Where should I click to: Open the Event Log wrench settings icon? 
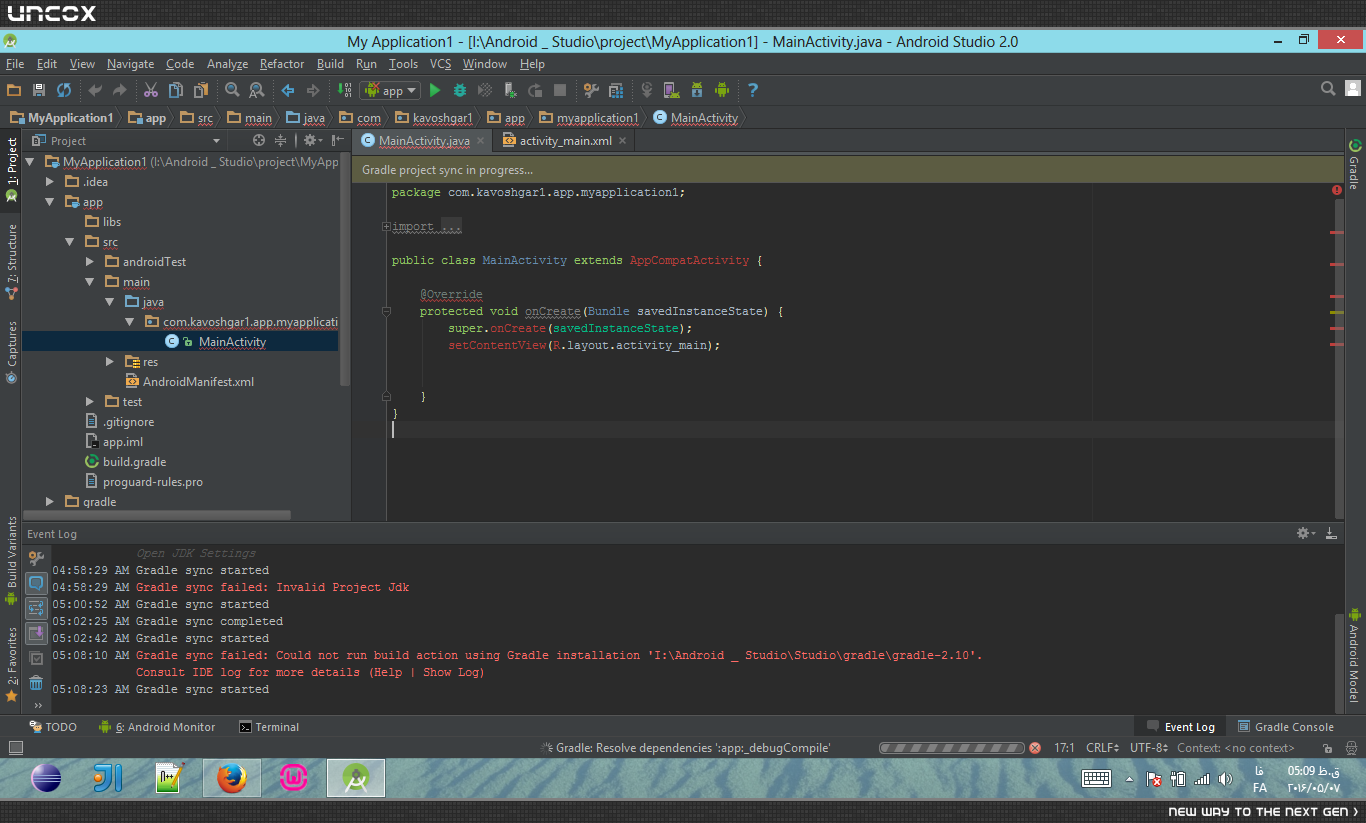36,559
